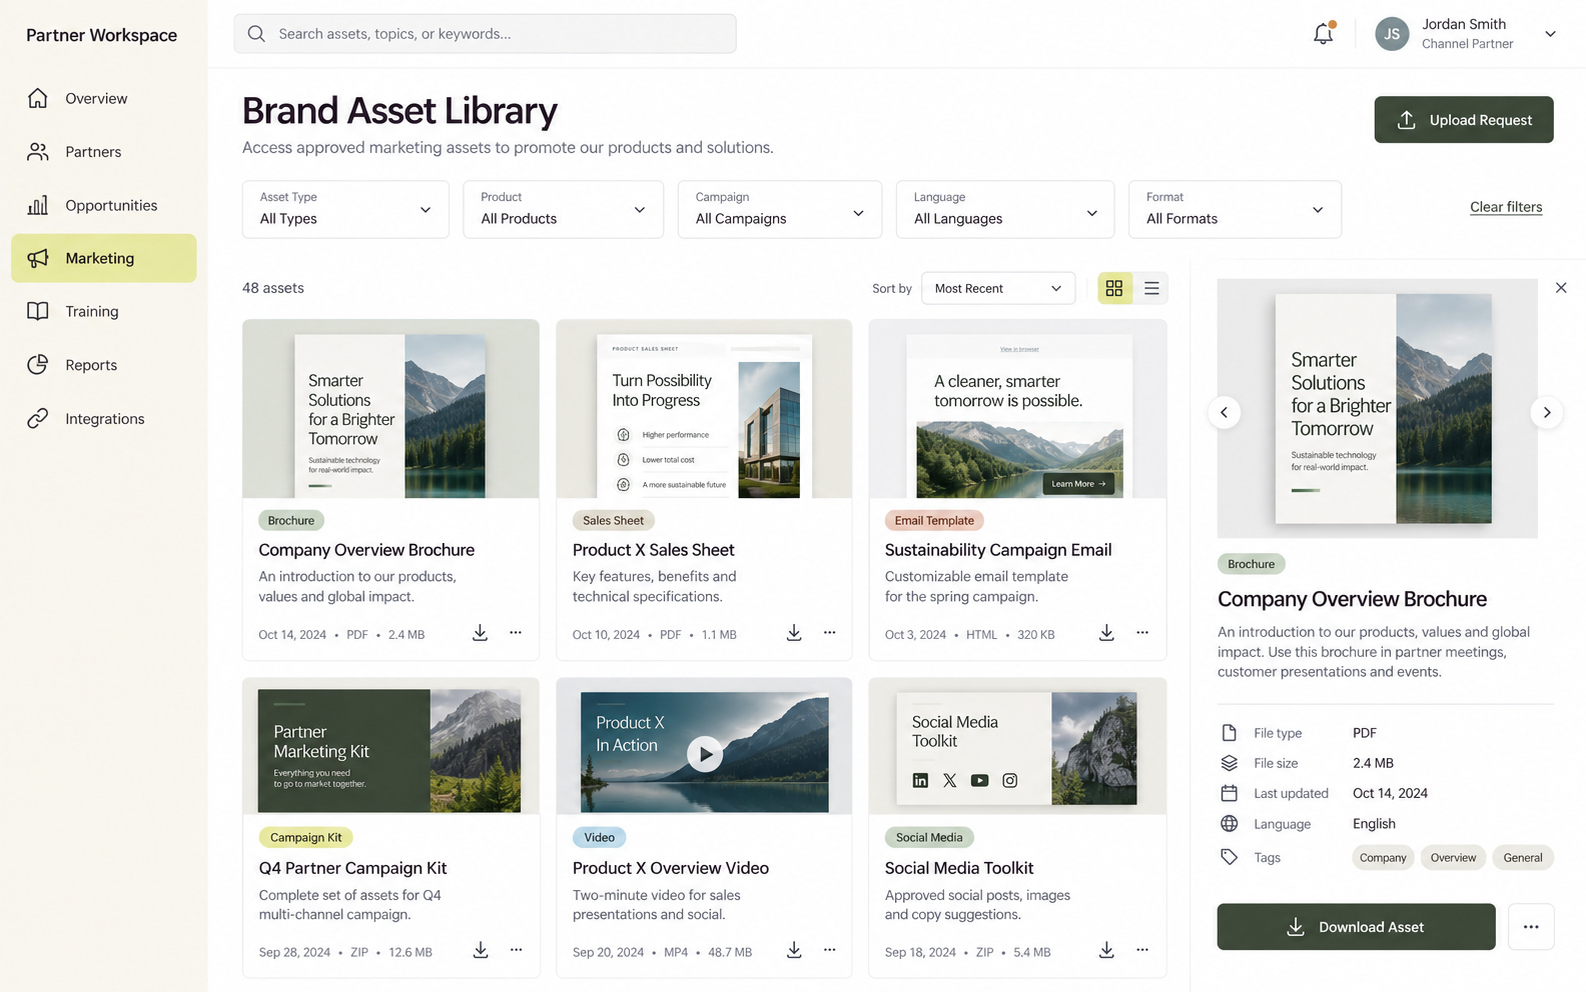Open the Most Recent sort dropdown
This screenshot has height=992, width=1586.
(x=998, y=288)
